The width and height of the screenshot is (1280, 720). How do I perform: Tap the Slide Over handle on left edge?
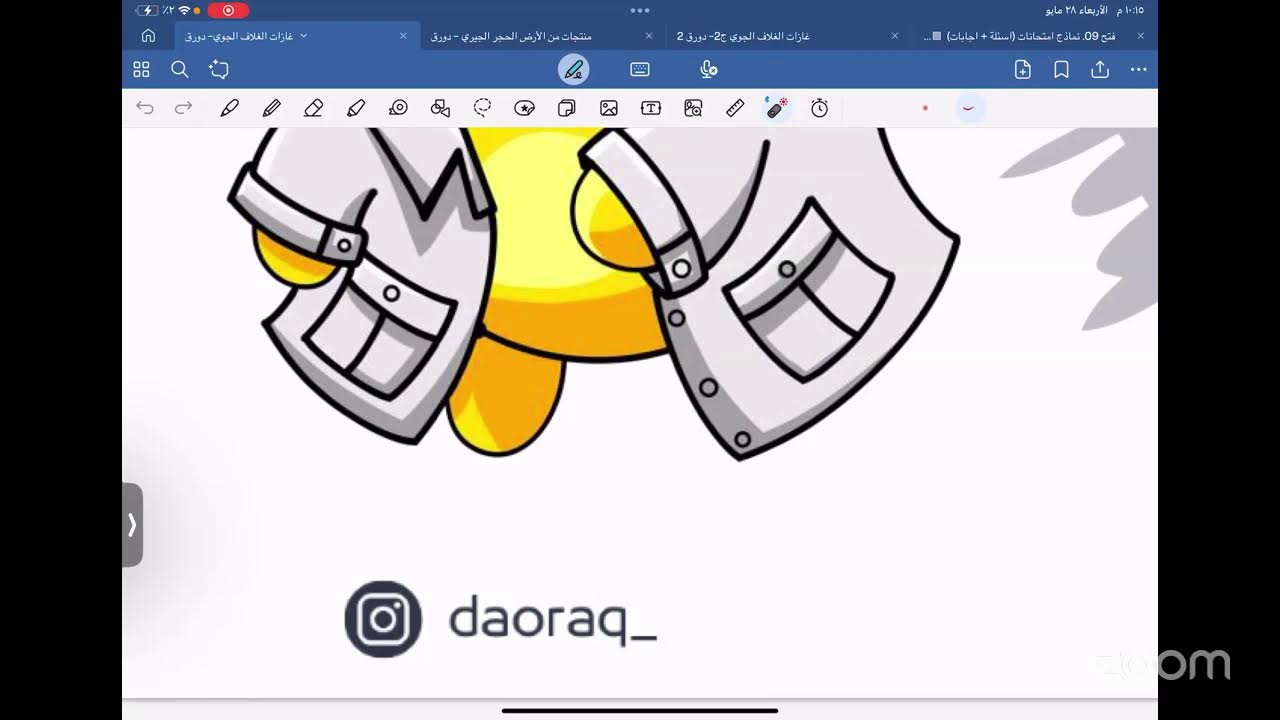132,525
